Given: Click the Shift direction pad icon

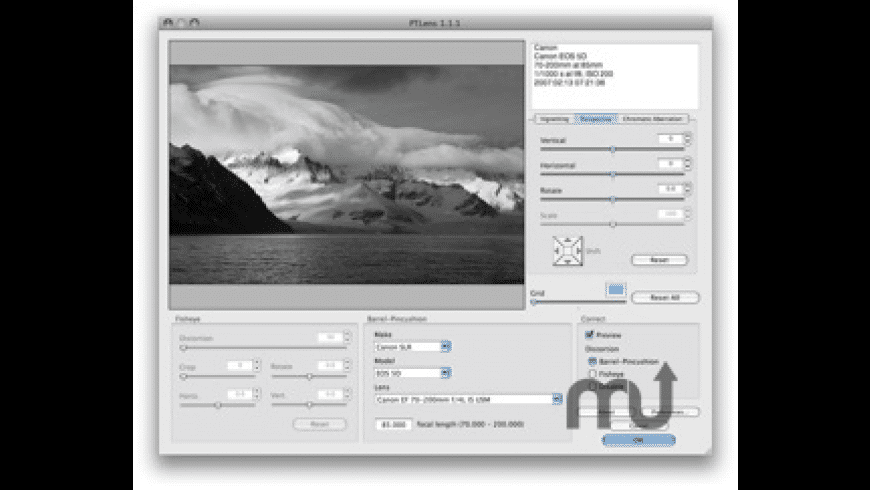Looking at the screenshot, I should pos(568,251).
